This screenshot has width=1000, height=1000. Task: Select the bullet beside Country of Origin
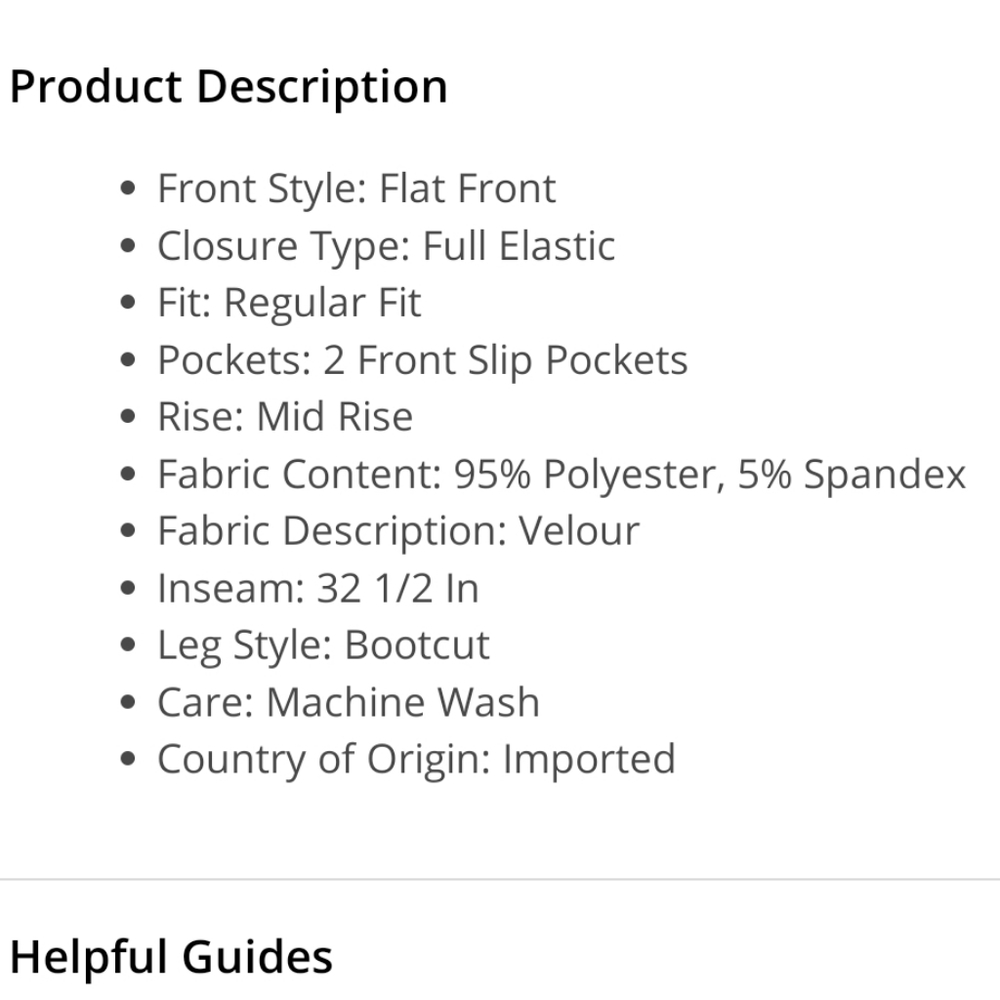[x=128, y=758]
